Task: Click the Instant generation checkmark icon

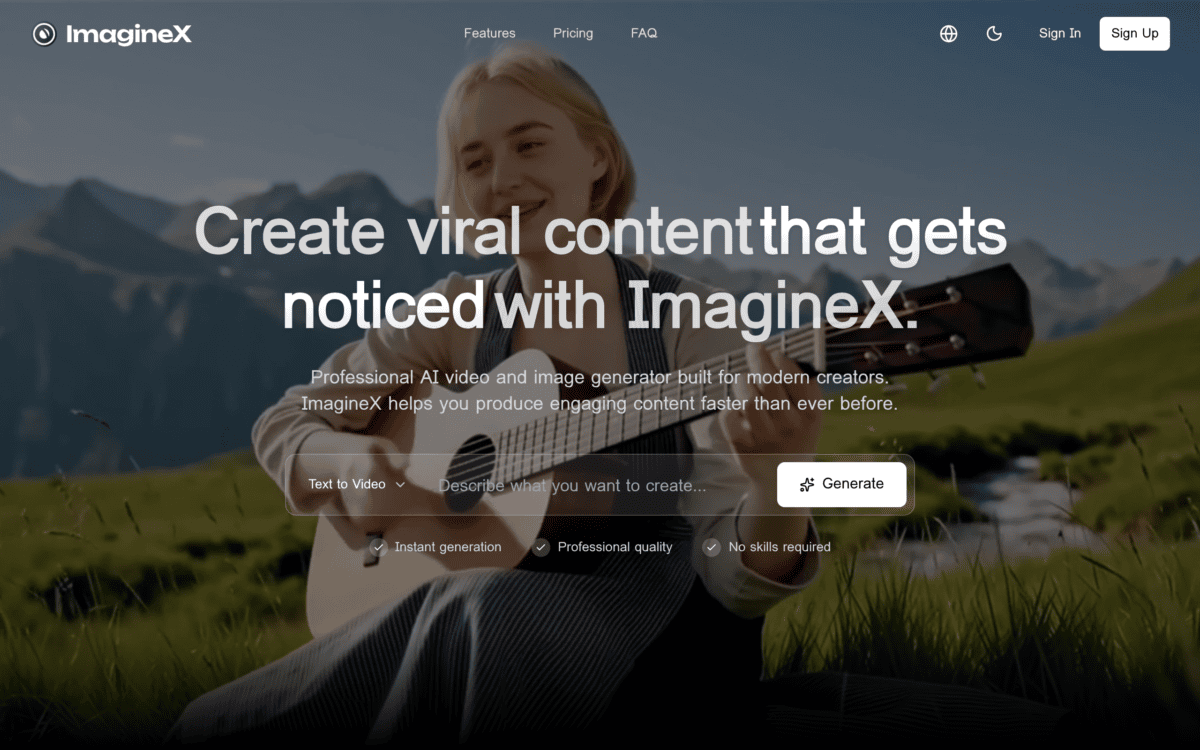Action: tap(378, 547)
